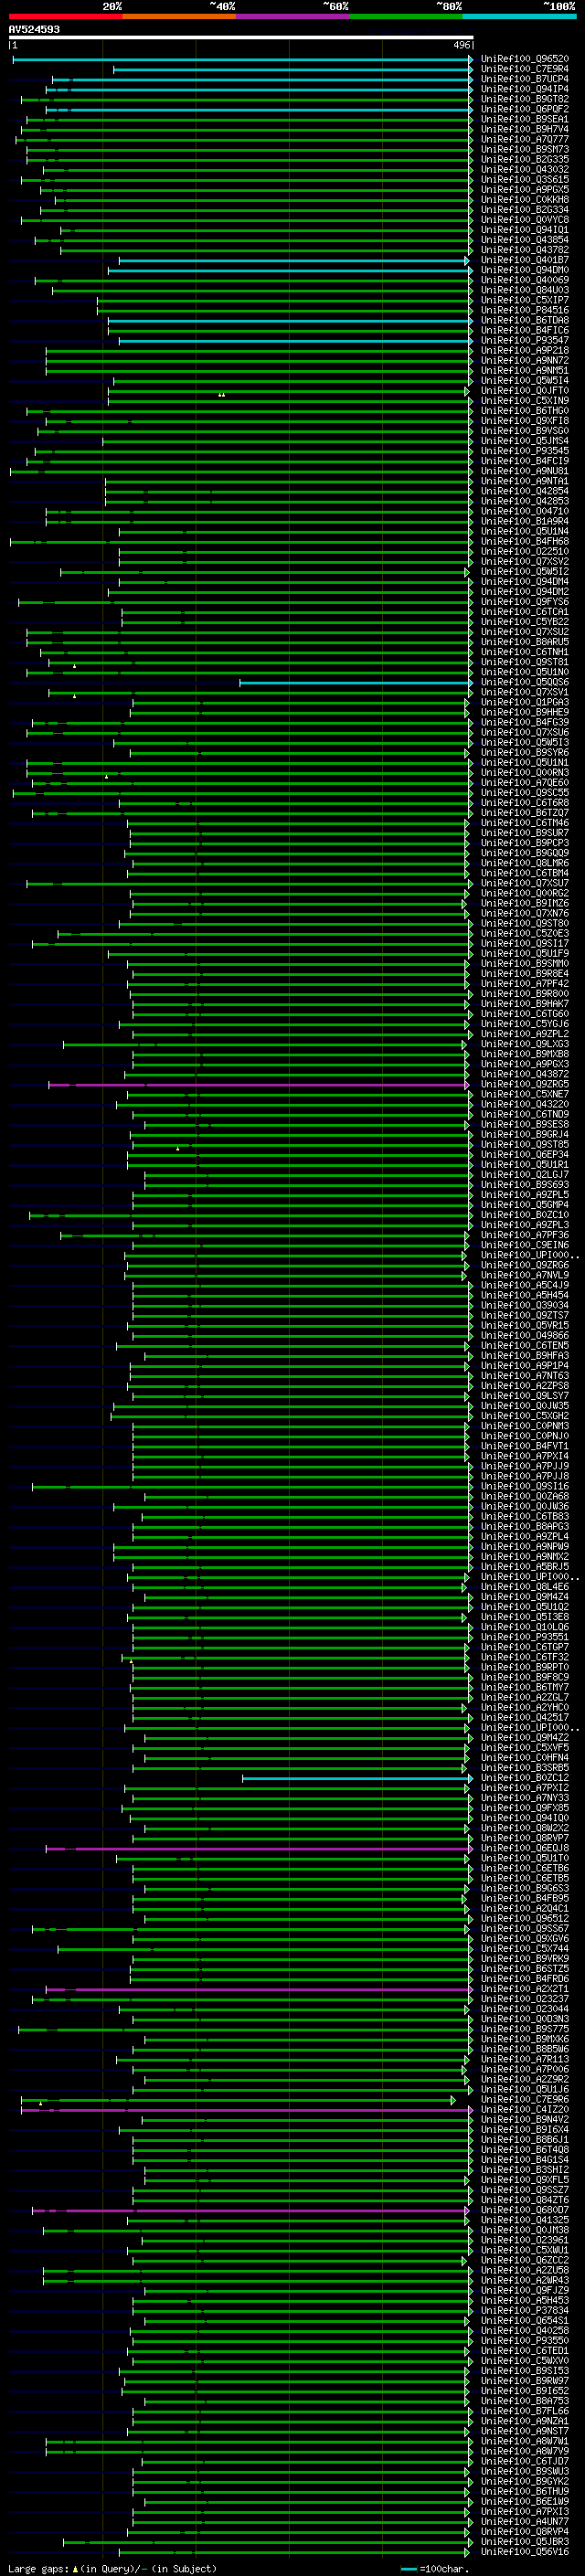Click the UniRef100_C9EIN6 label
The height and width of the screenshot is (2576, 585).
[x=524, y=1246]
